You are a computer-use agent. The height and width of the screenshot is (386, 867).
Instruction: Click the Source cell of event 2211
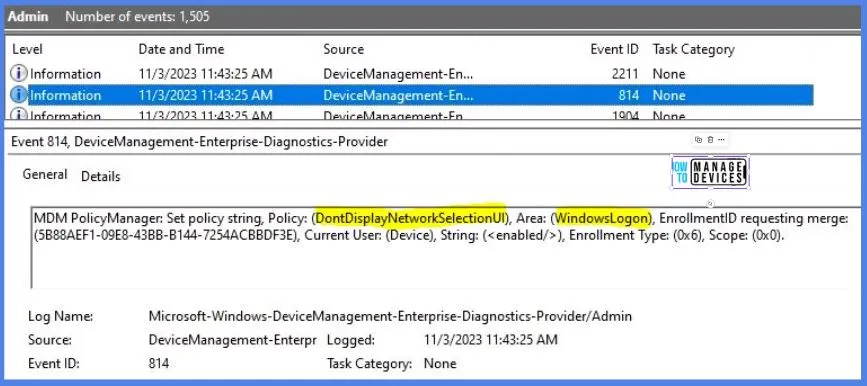click(x=398, y=74)
